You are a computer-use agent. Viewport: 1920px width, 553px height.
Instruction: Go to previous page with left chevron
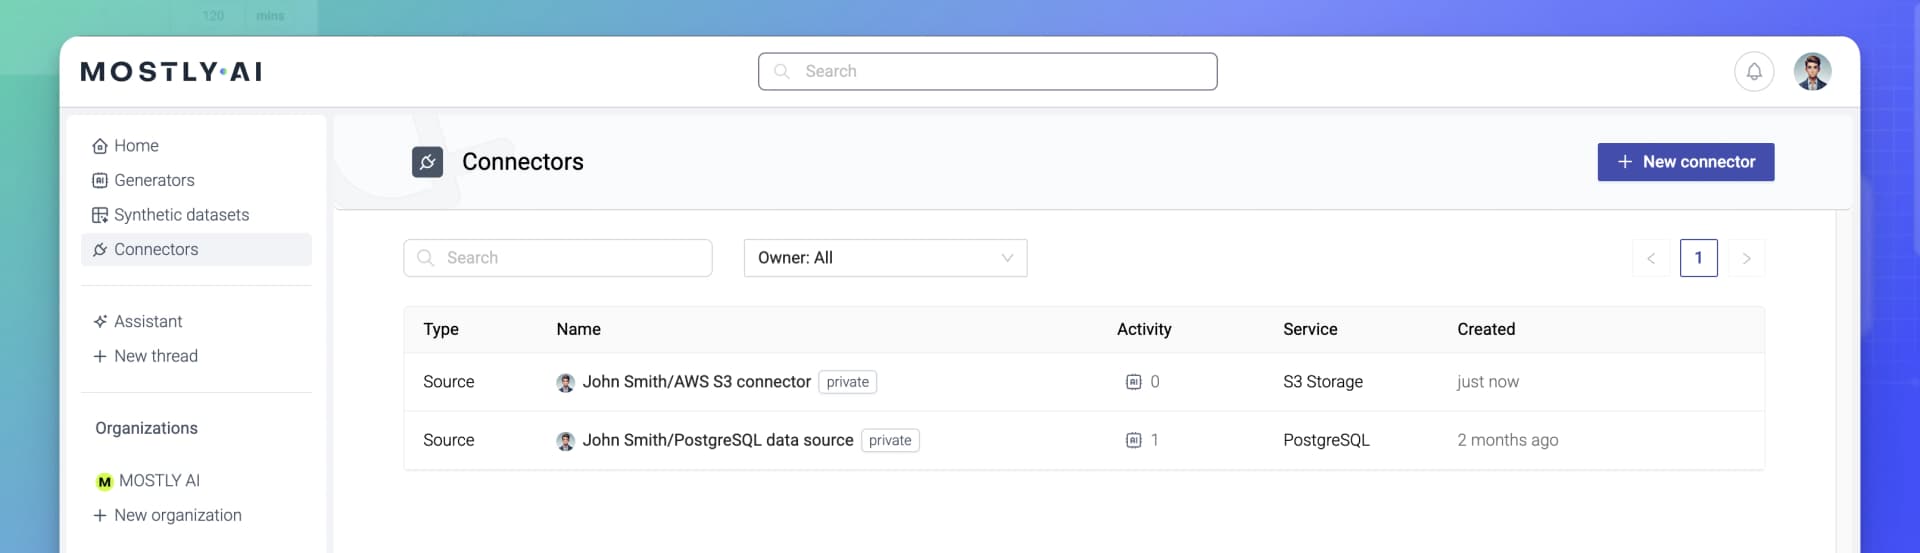pos(1651,258)
